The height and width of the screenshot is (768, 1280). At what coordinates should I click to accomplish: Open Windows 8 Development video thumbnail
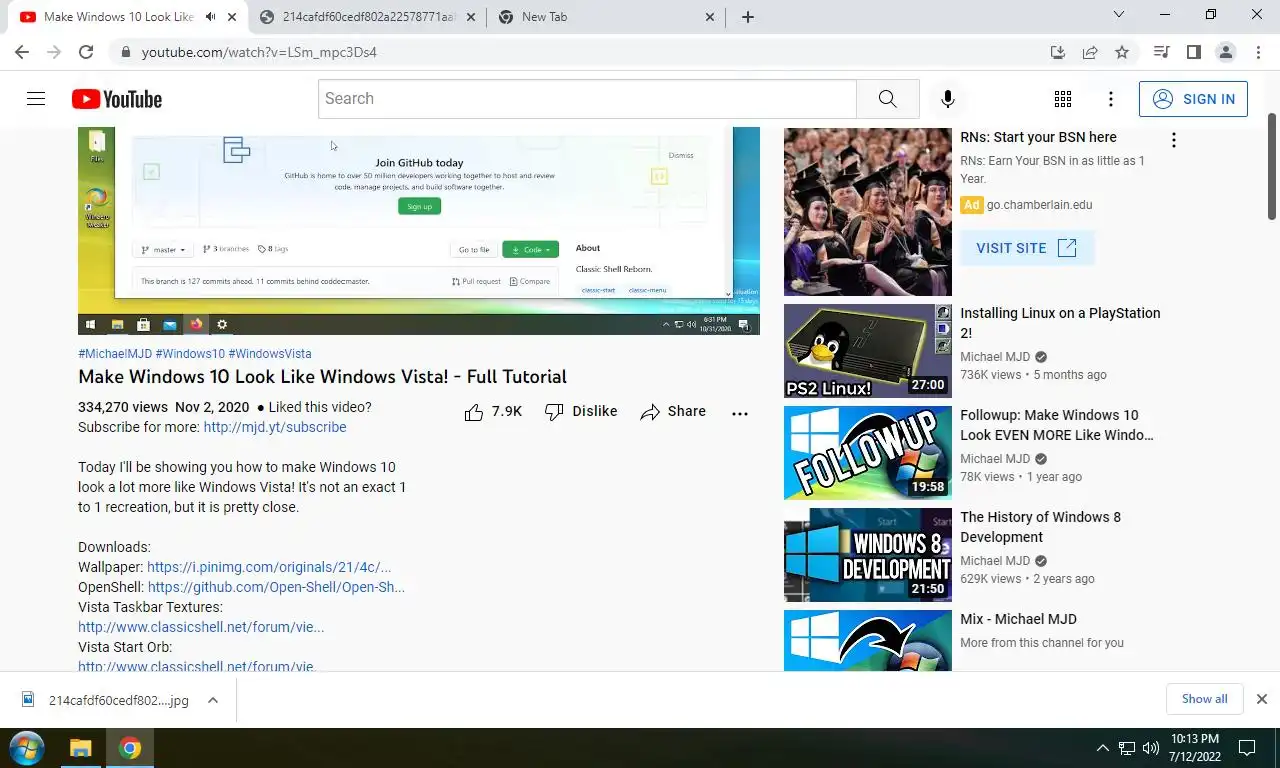pyautogui.click(x=867, y=555)
